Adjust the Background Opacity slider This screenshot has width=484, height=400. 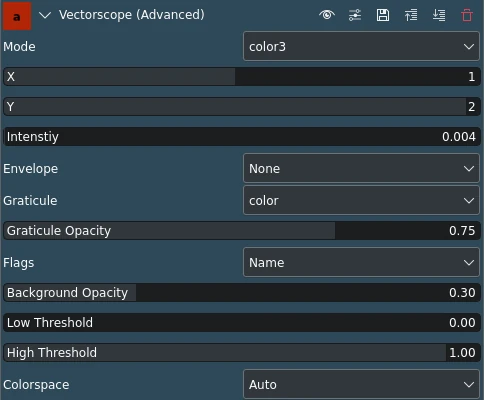[242, 293]
